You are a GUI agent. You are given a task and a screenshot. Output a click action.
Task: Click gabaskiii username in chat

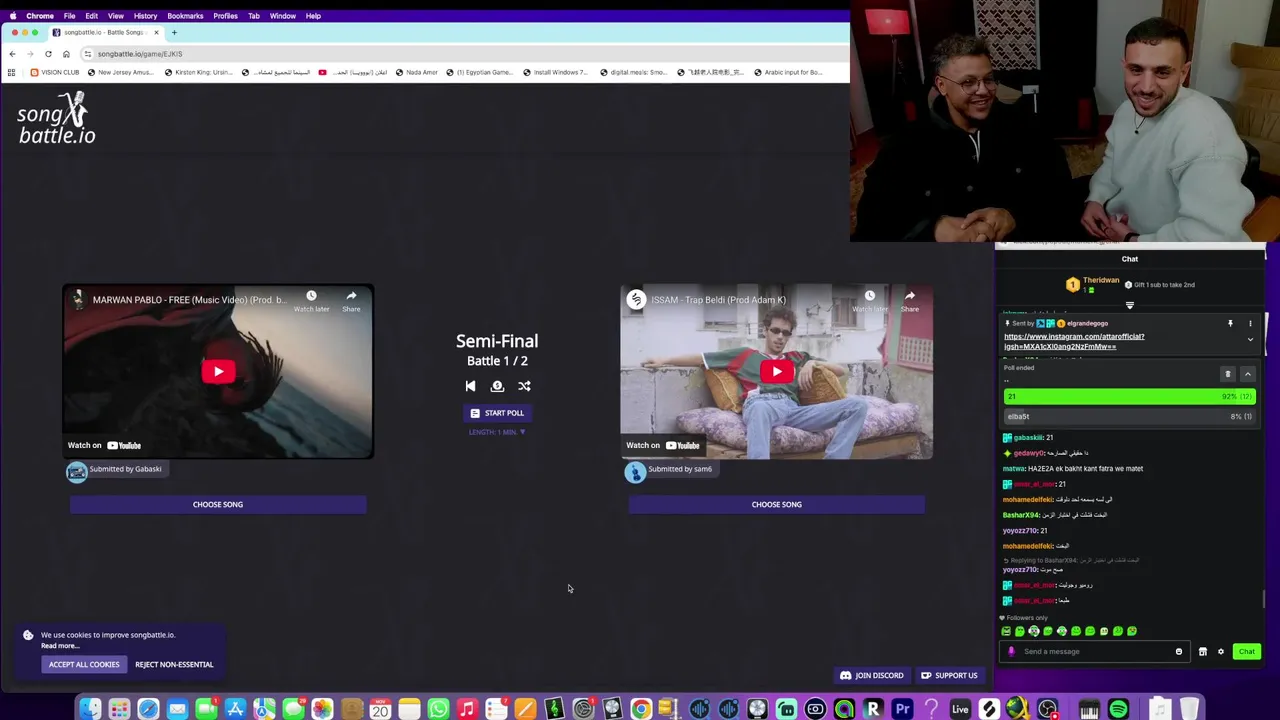coord(1028,437)
